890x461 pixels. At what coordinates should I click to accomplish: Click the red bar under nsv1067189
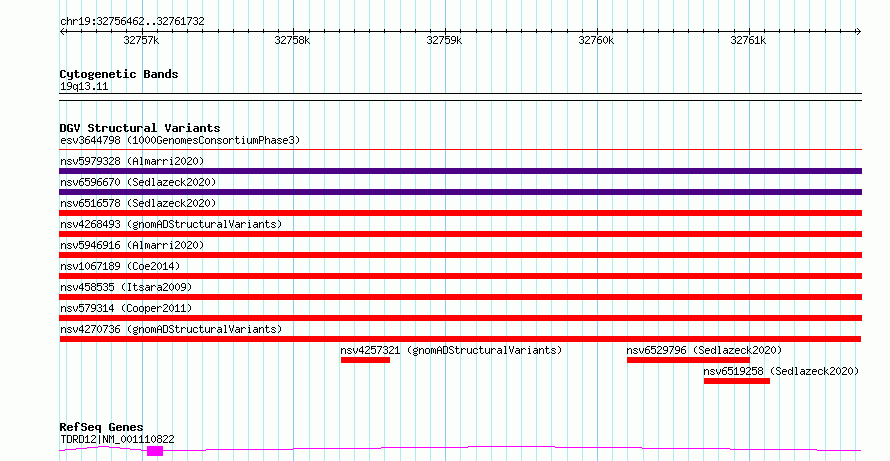[x=460, y=276]
